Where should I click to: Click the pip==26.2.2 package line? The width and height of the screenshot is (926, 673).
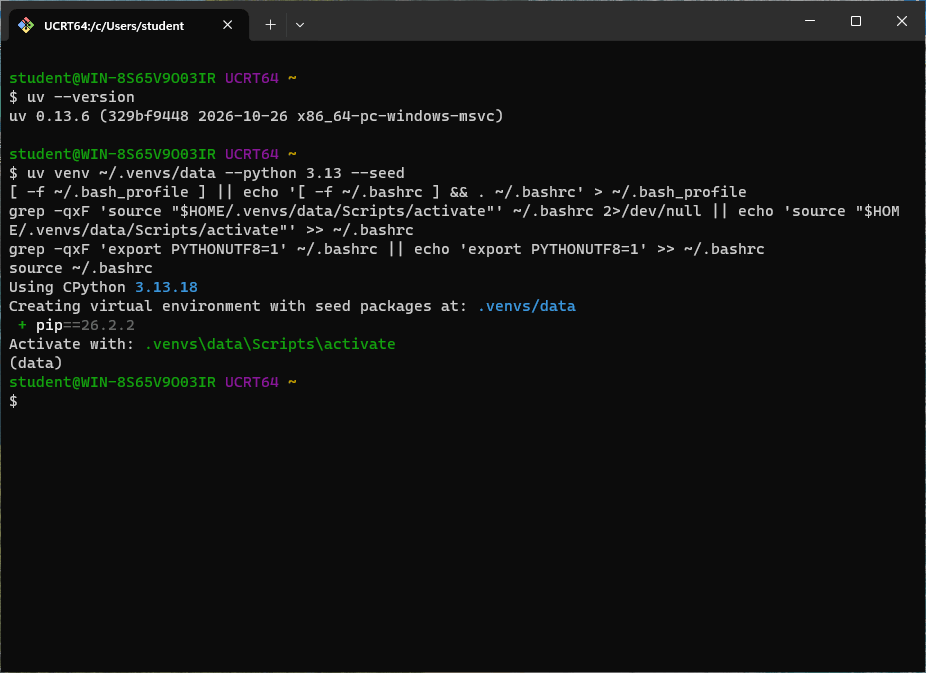tap(76, 325)
